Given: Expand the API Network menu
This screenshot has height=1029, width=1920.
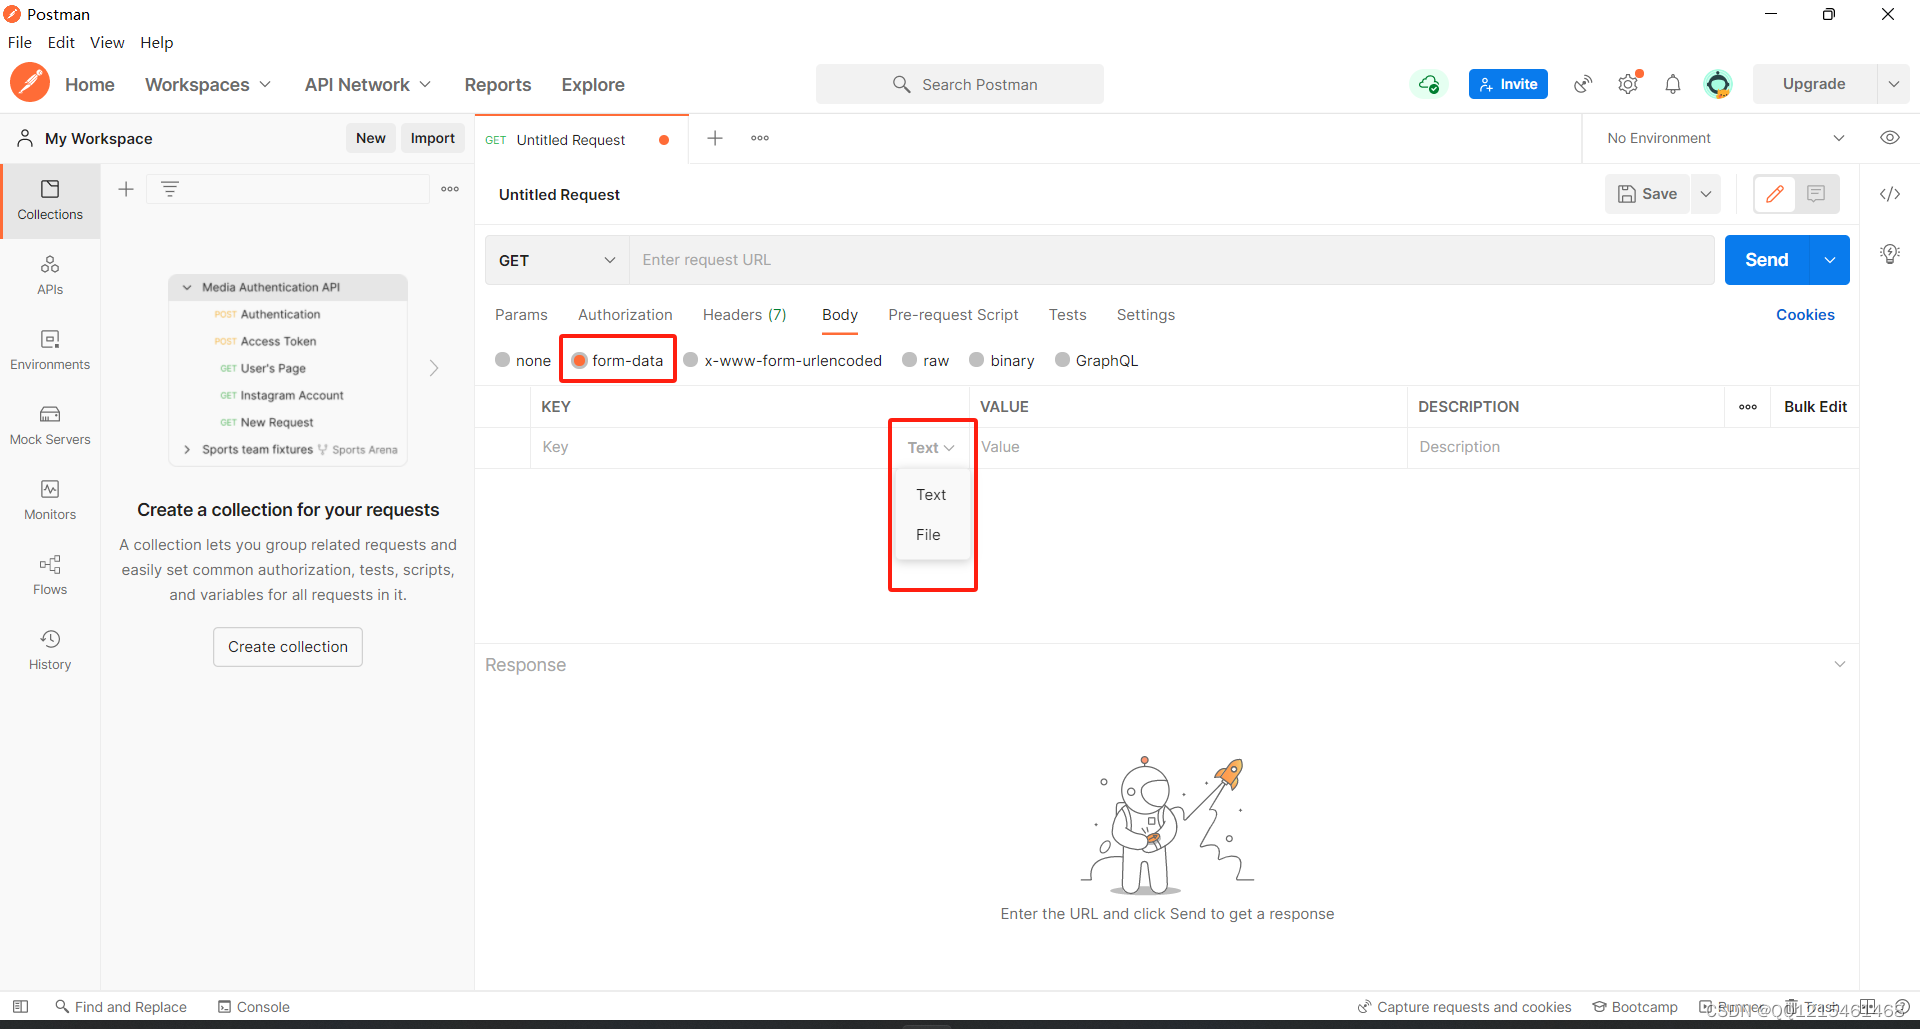Looking at the screenshot, I should click(368, 85).
